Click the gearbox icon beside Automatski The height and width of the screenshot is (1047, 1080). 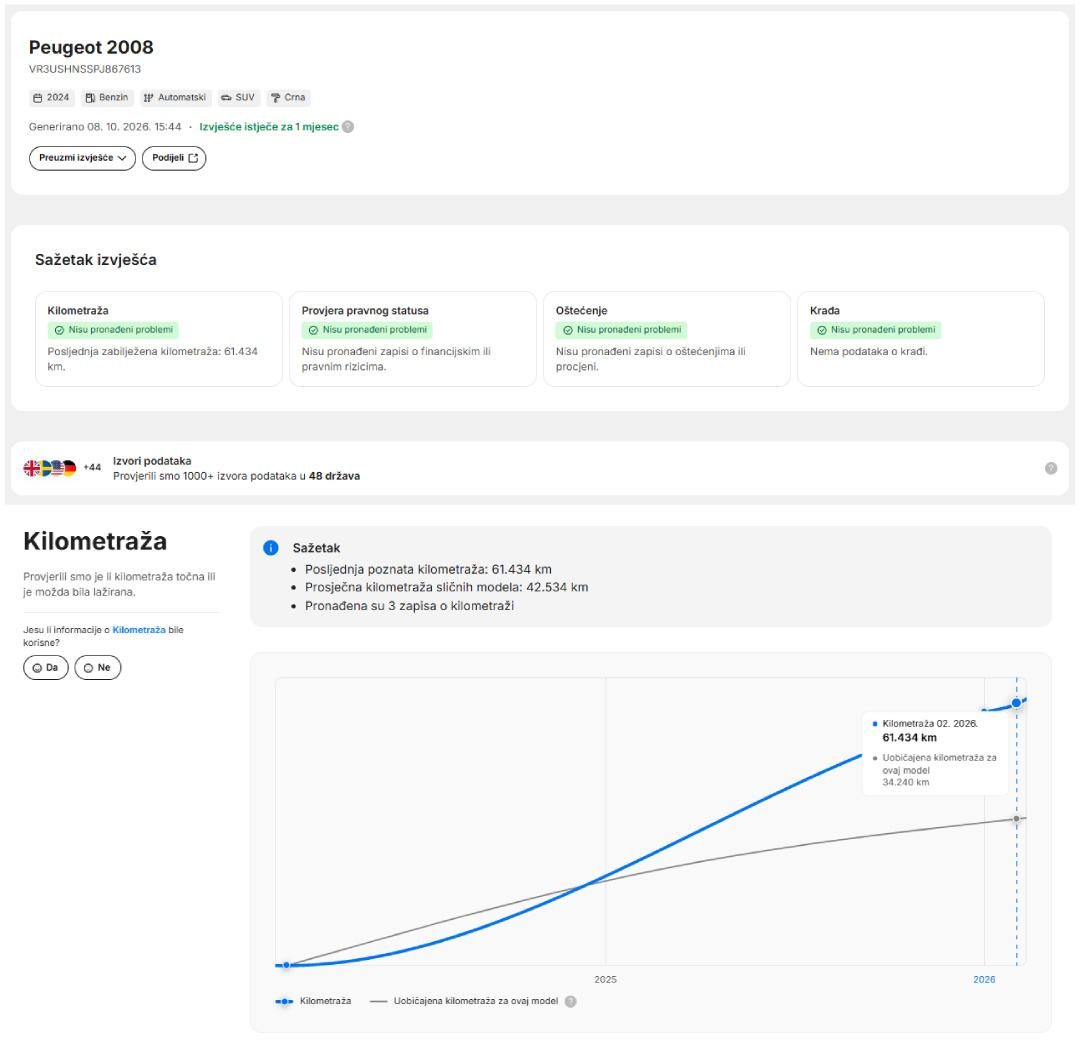(149, 98)
